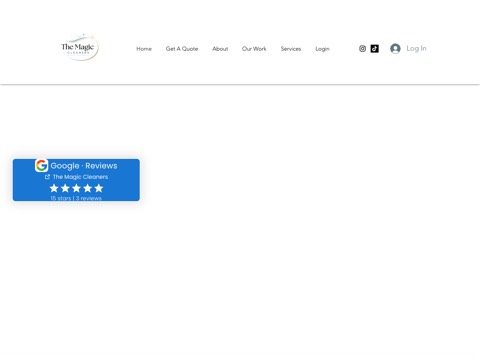Open the Services menu item
The width and height of the screenshot is (480, 360).
tap(291, 49)
